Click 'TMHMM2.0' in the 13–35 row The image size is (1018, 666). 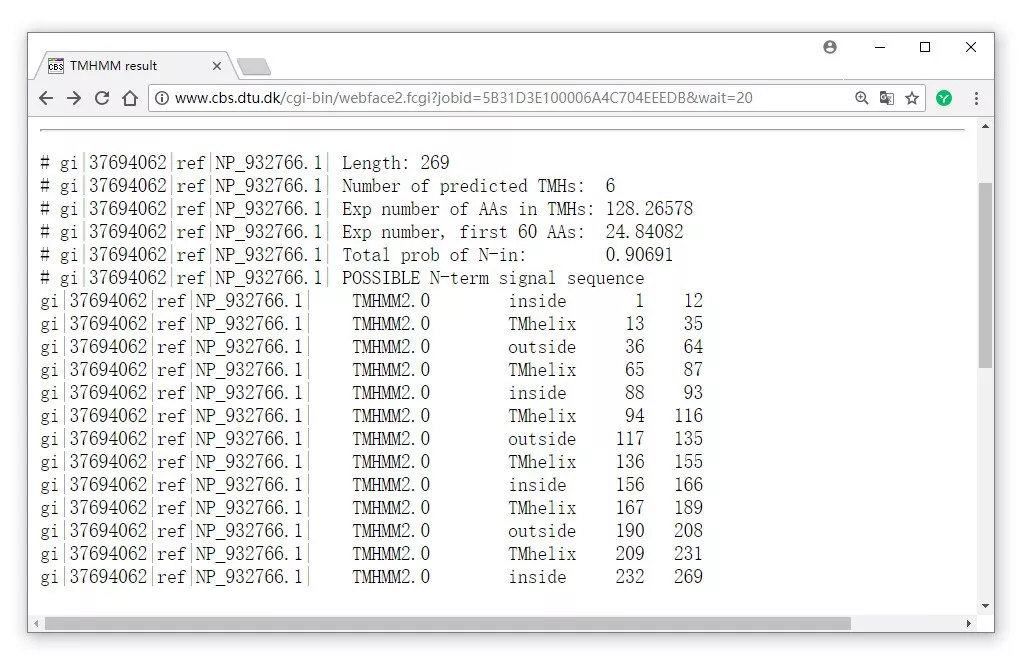tap(391, 324)
